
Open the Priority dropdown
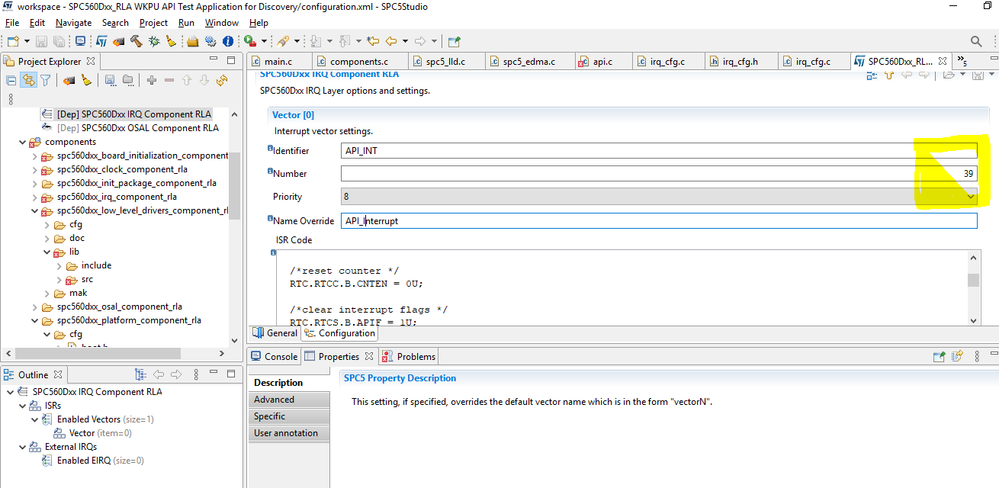(x=971, y=197)
